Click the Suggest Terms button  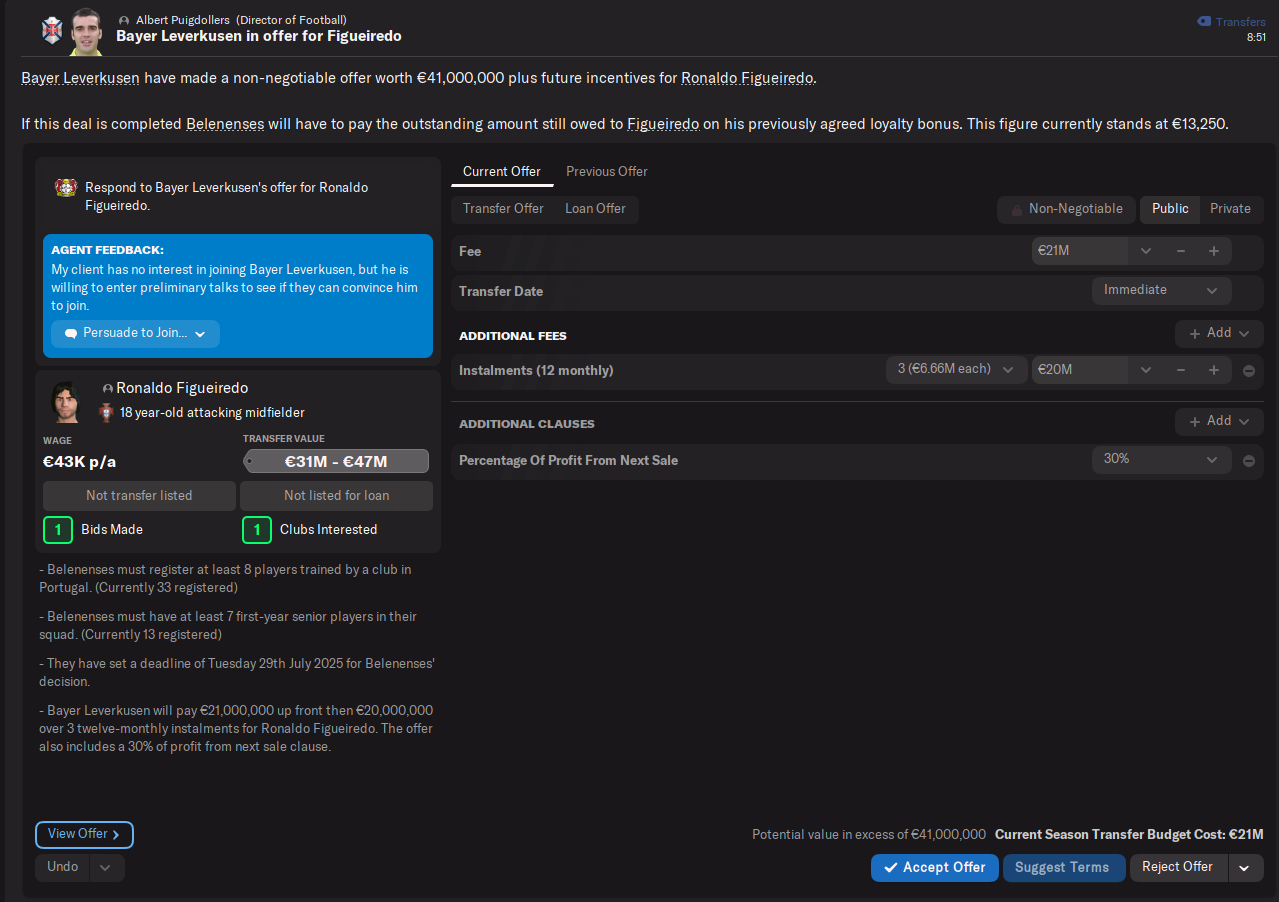coord(1062,868)
